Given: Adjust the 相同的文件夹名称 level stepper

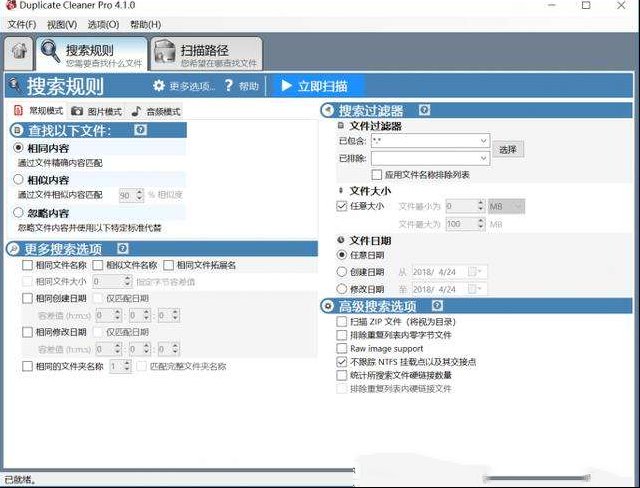Looking at the screenshot, I should click(x=127, y=366).
